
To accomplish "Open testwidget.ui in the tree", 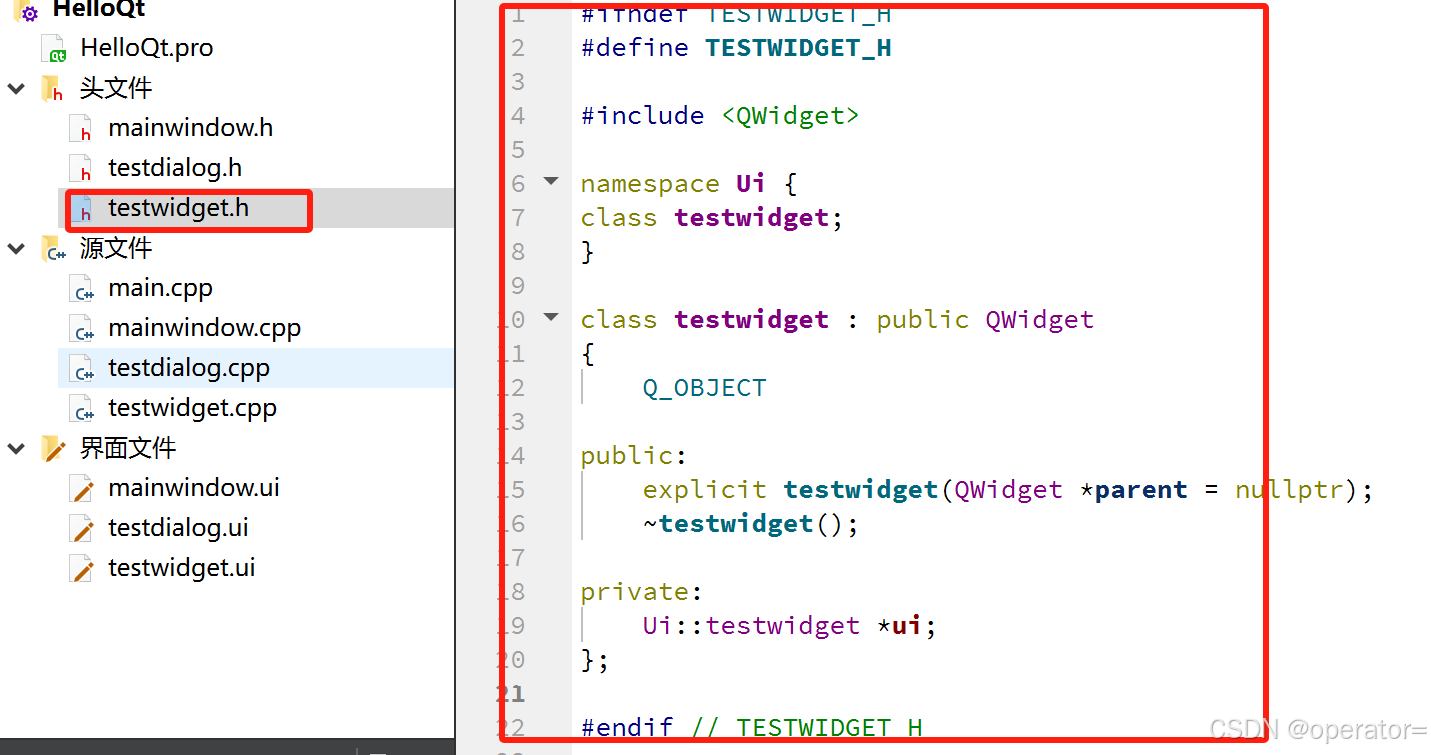I will (x=182, y=568).
